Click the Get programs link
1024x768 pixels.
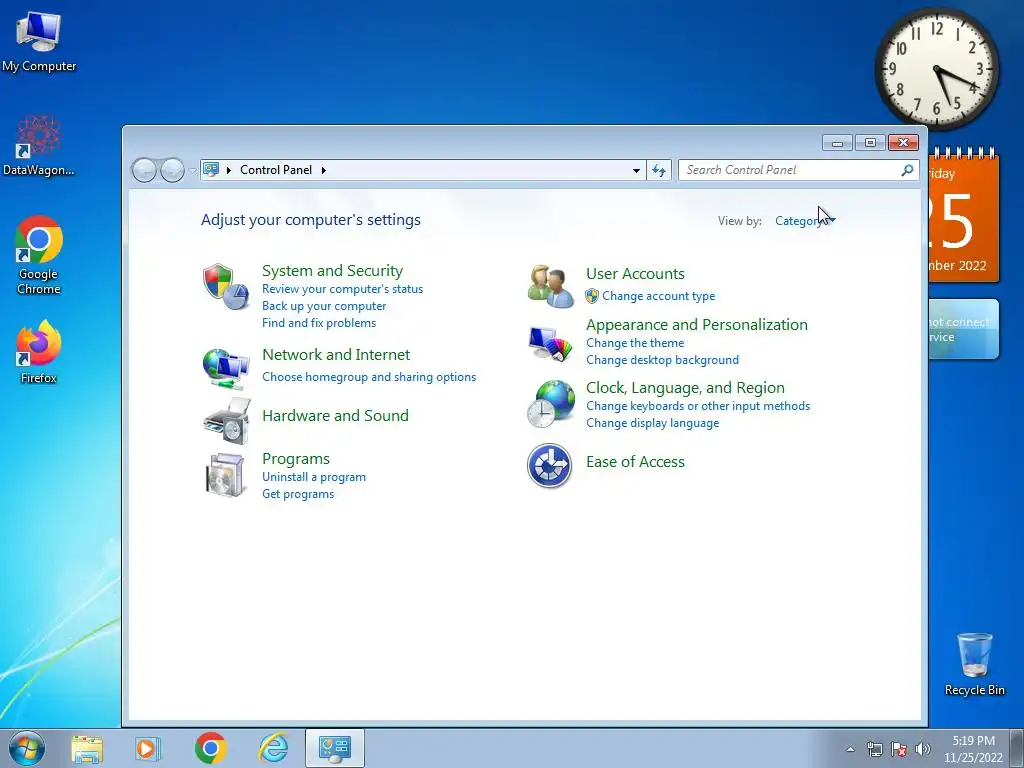[298, 494]
